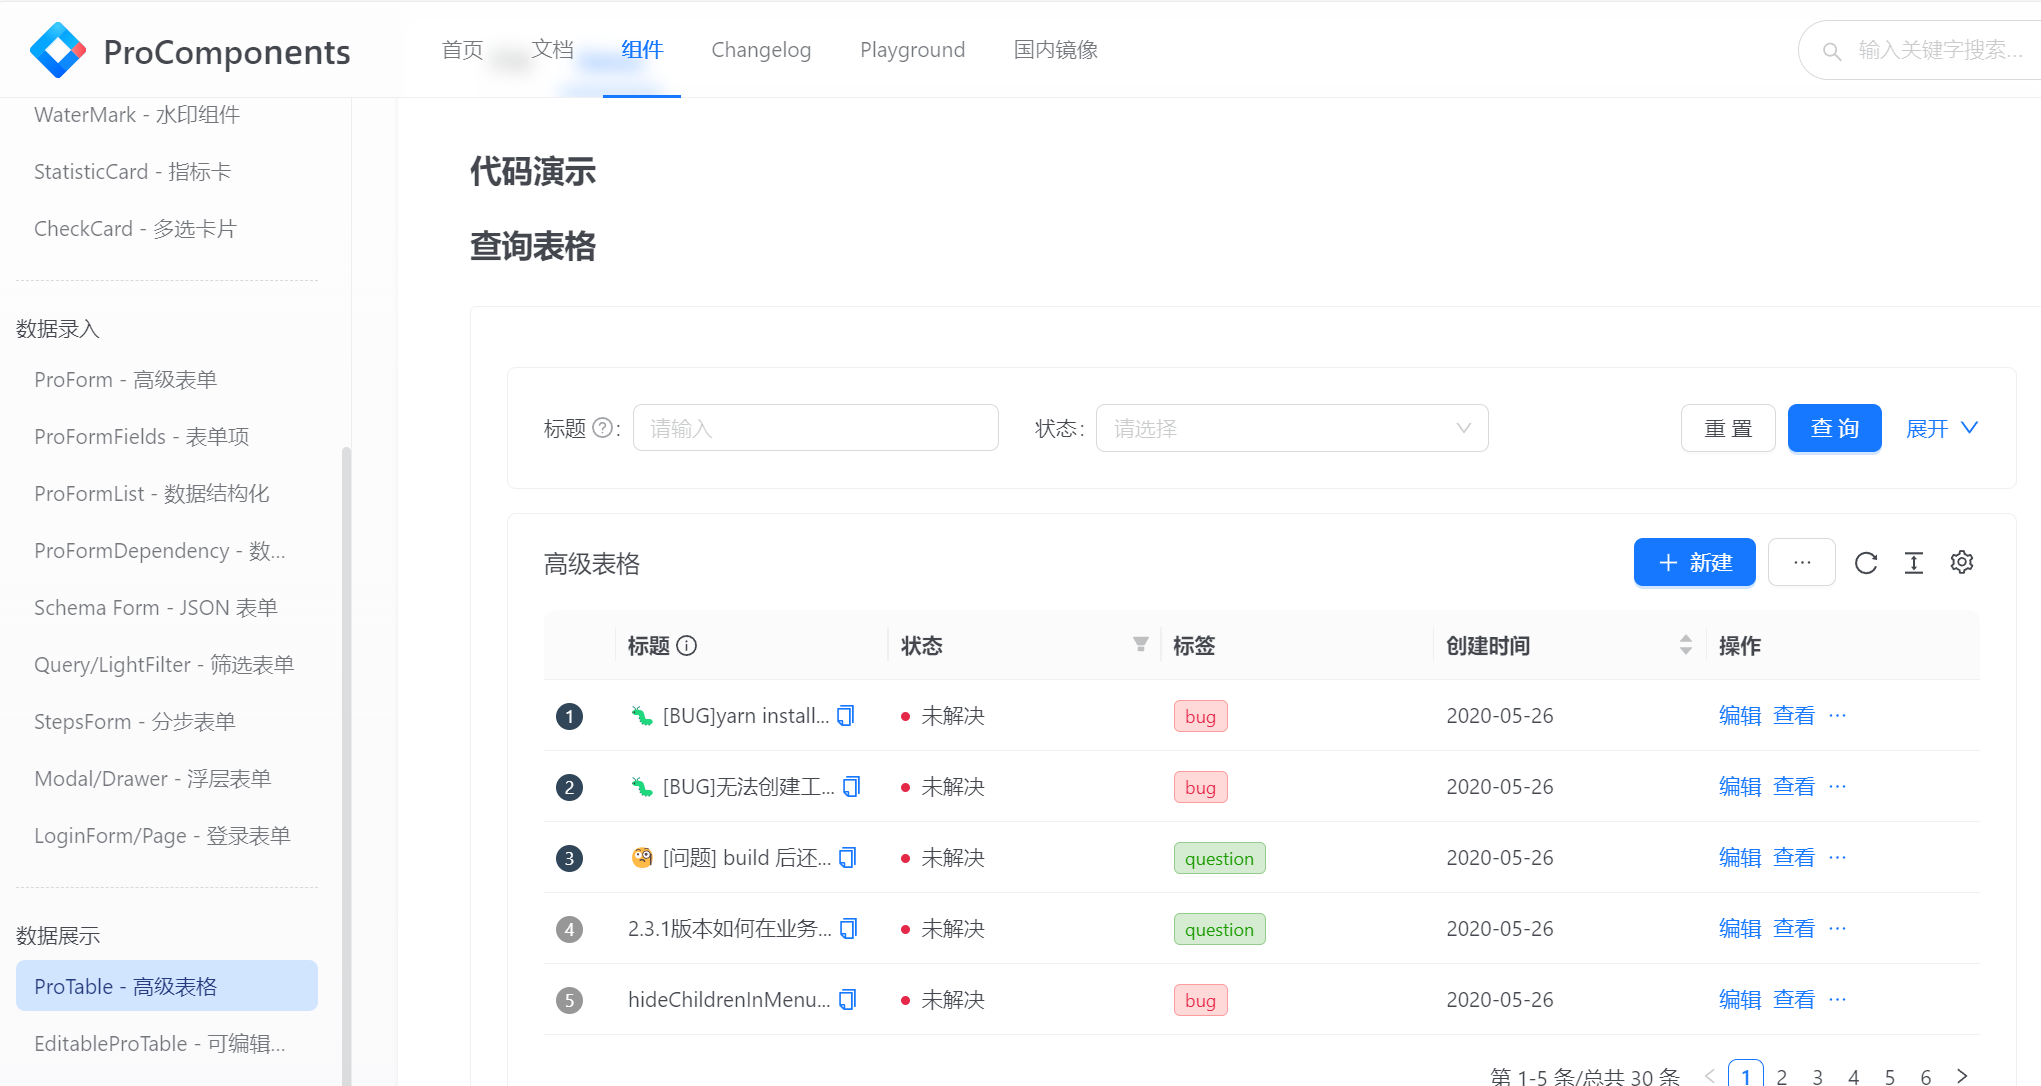2041x1086 pixels.
Task: Open CheckCard - 多选卡片 in sidebar
Action: point(135,229)
